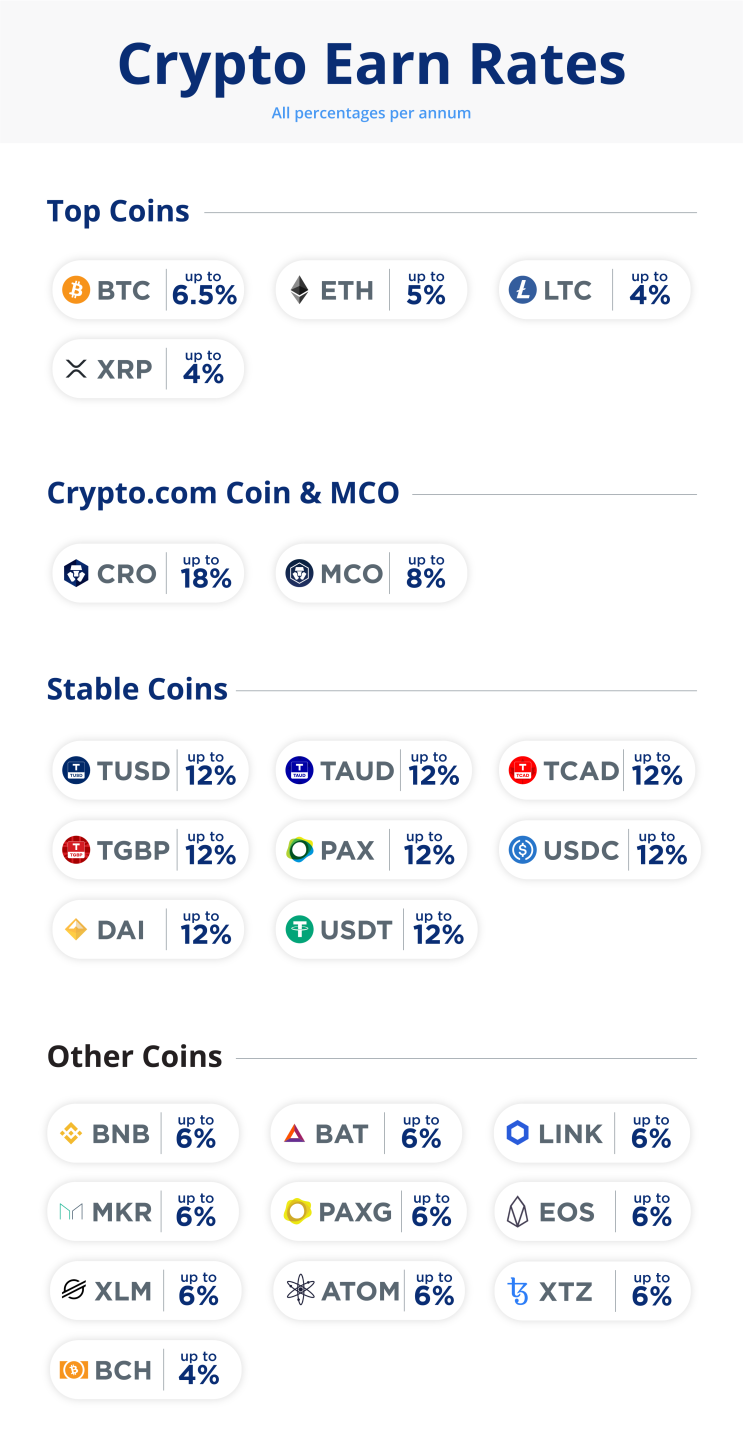
Task: Select the BNB up to 6% card
Action: [144, 1133]
